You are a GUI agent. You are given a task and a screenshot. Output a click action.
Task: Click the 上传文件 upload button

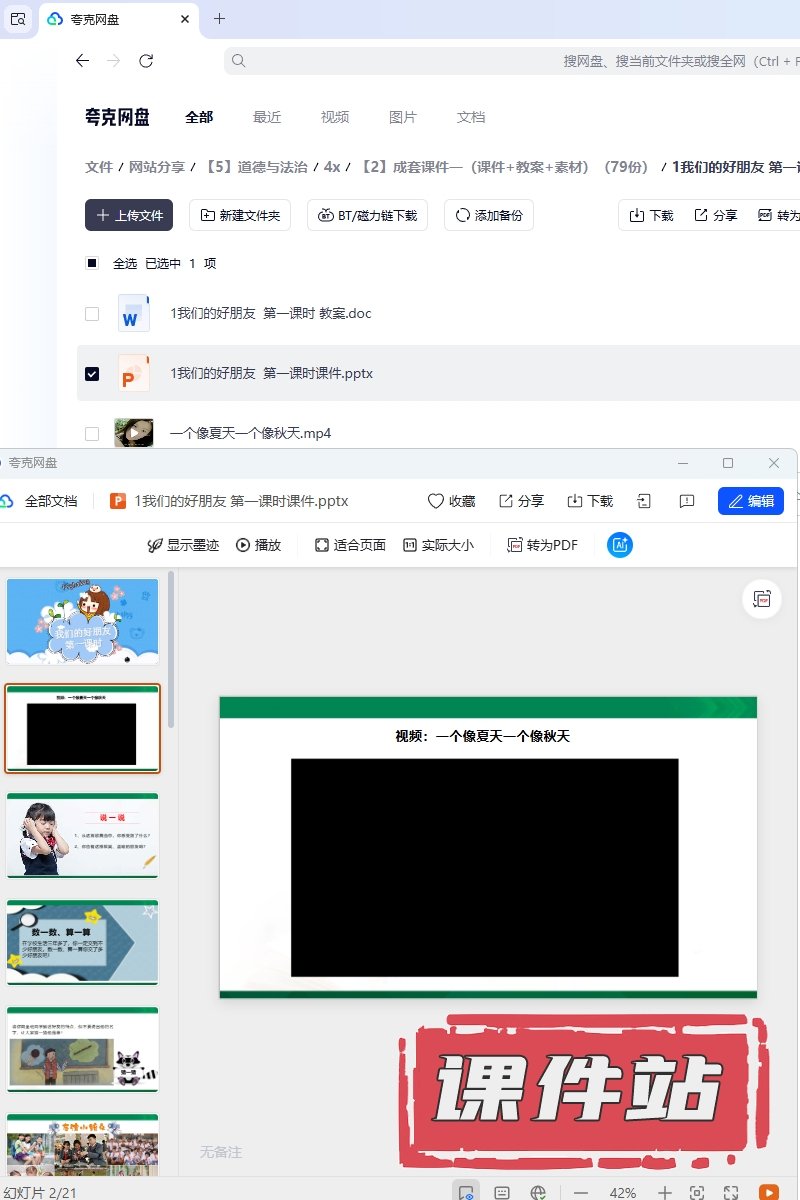coord(129,215)
